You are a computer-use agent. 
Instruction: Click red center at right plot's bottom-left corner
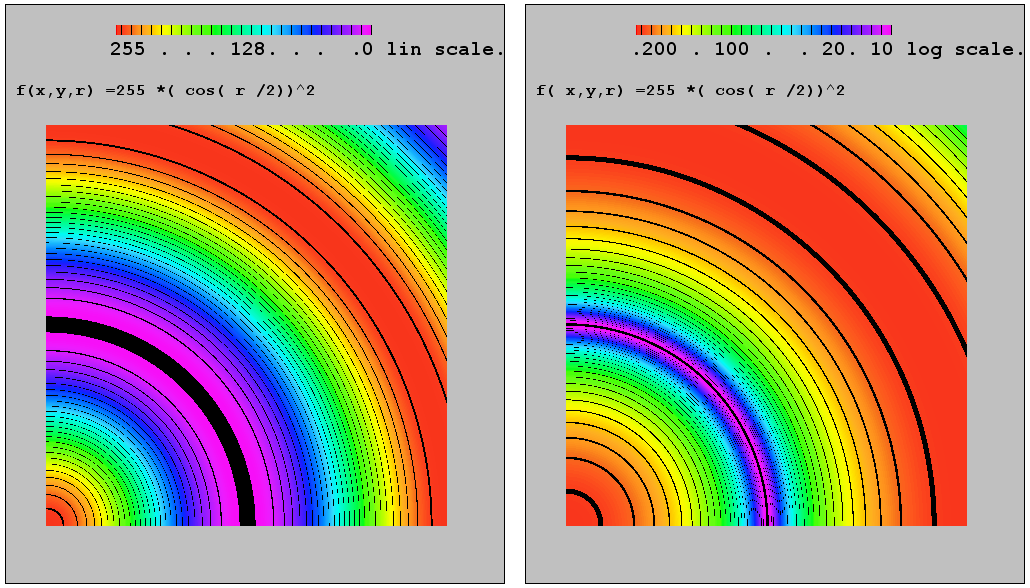point(578,514)
